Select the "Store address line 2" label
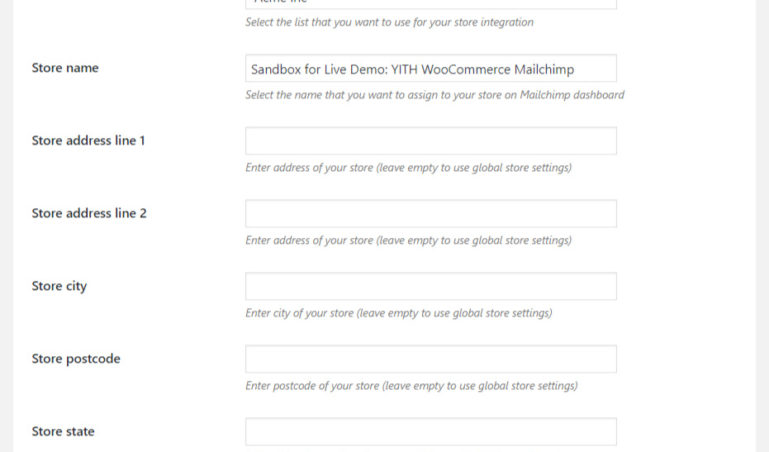 tap(89, 213)
